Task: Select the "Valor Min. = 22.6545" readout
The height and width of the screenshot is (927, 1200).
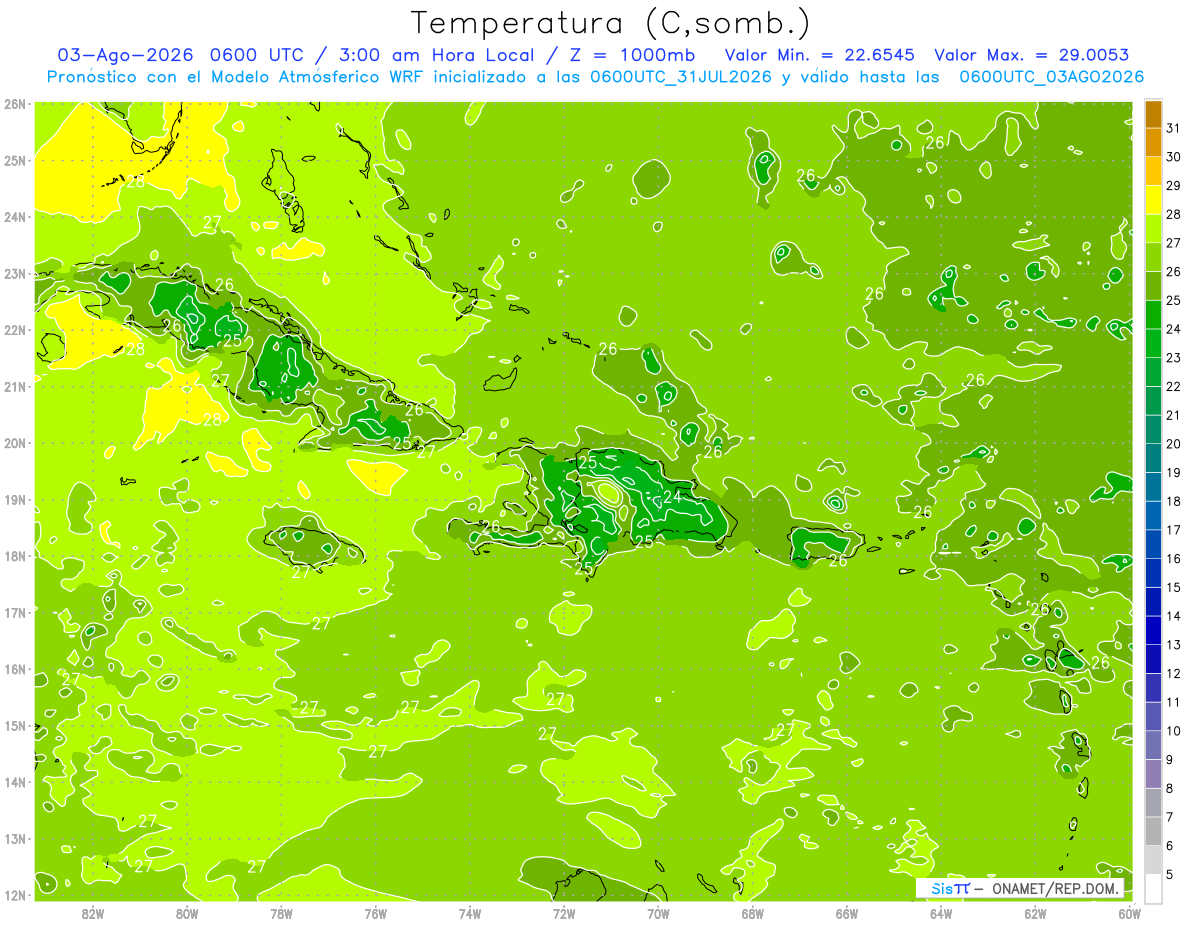Action: tap(820, 55)
